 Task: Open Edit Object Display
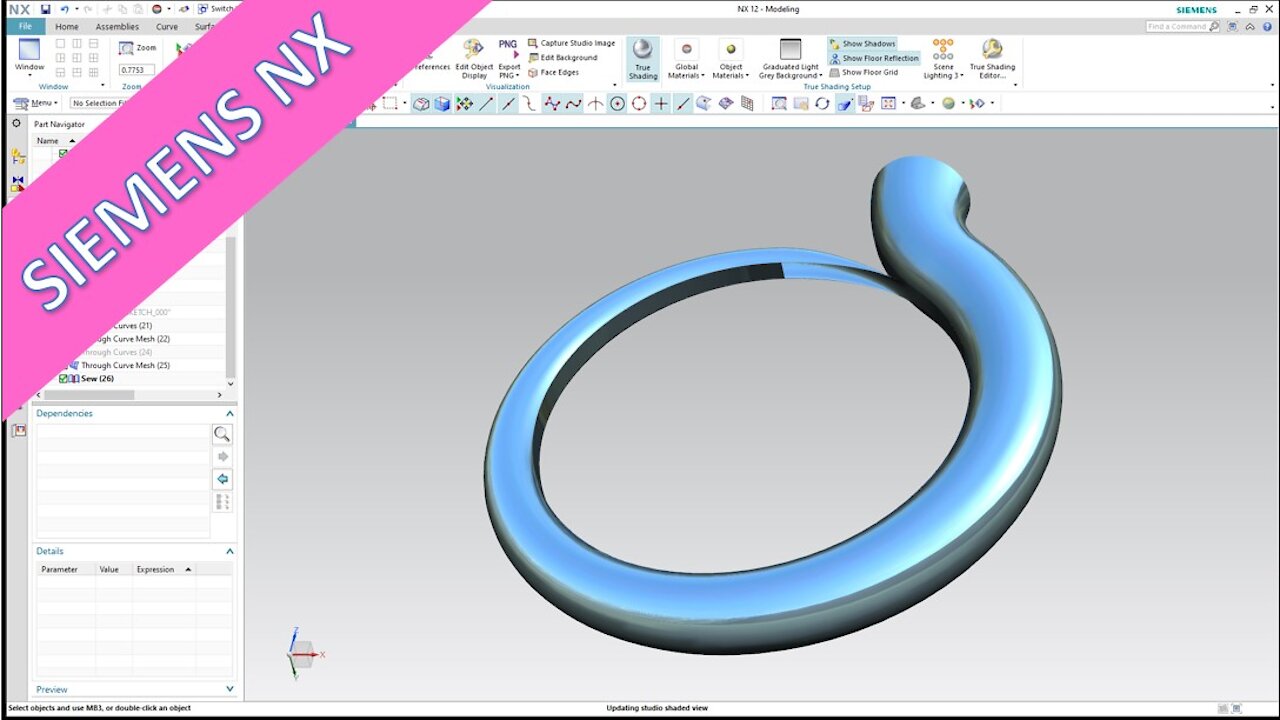pos(474,59)
